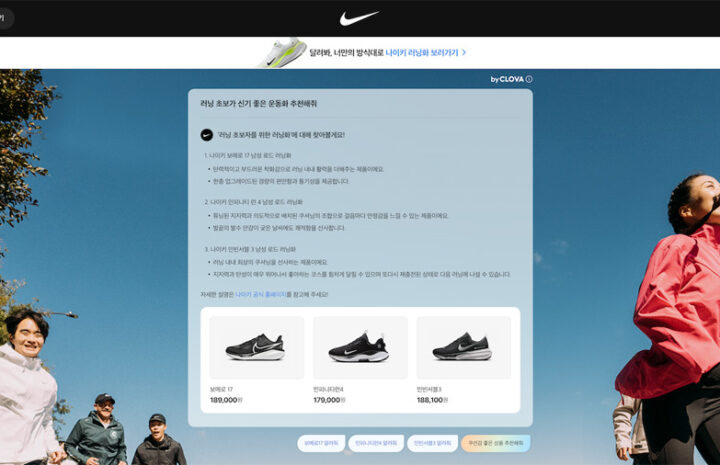
Task: Open the Infinity Run 4 shoe thumbnail
Action: tap(360, 347)
